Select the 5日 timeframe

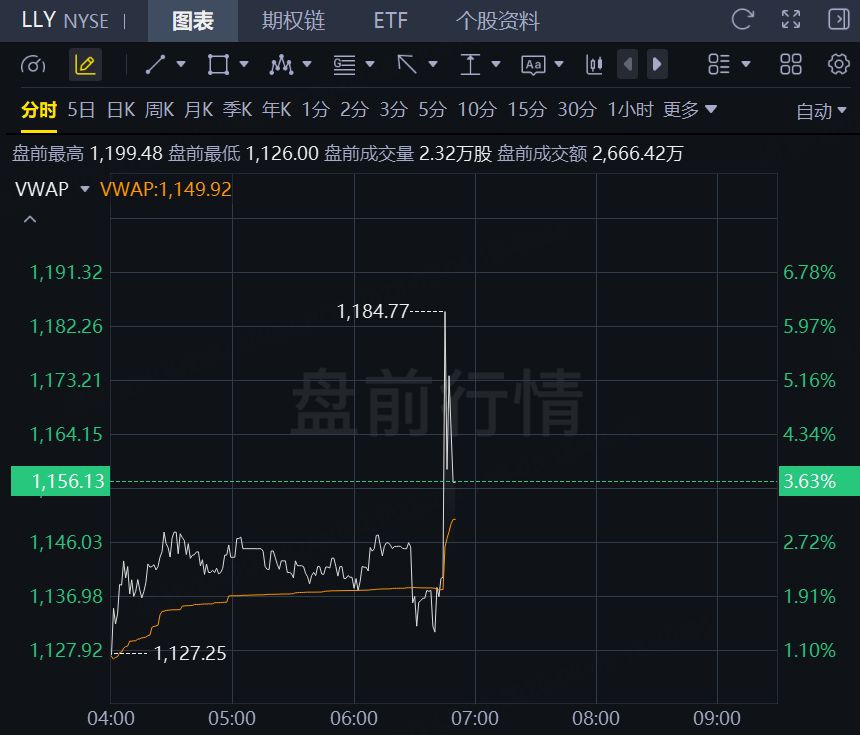pyautogui.click(x=81, y=110)
